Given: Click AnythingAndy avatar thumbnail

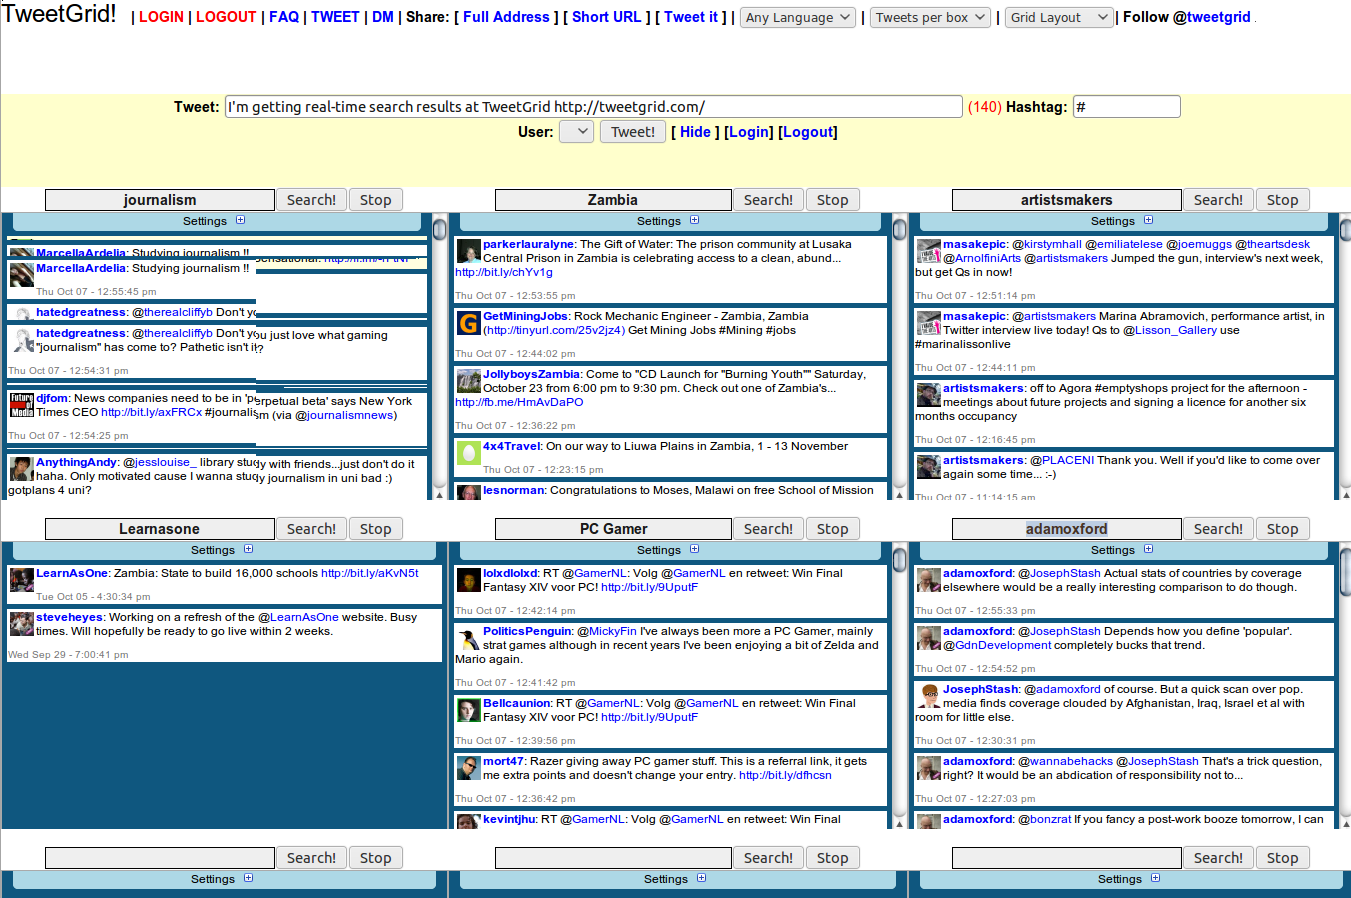Looking at the screenshot, I should pyautogui.click(x=21, y=469).
